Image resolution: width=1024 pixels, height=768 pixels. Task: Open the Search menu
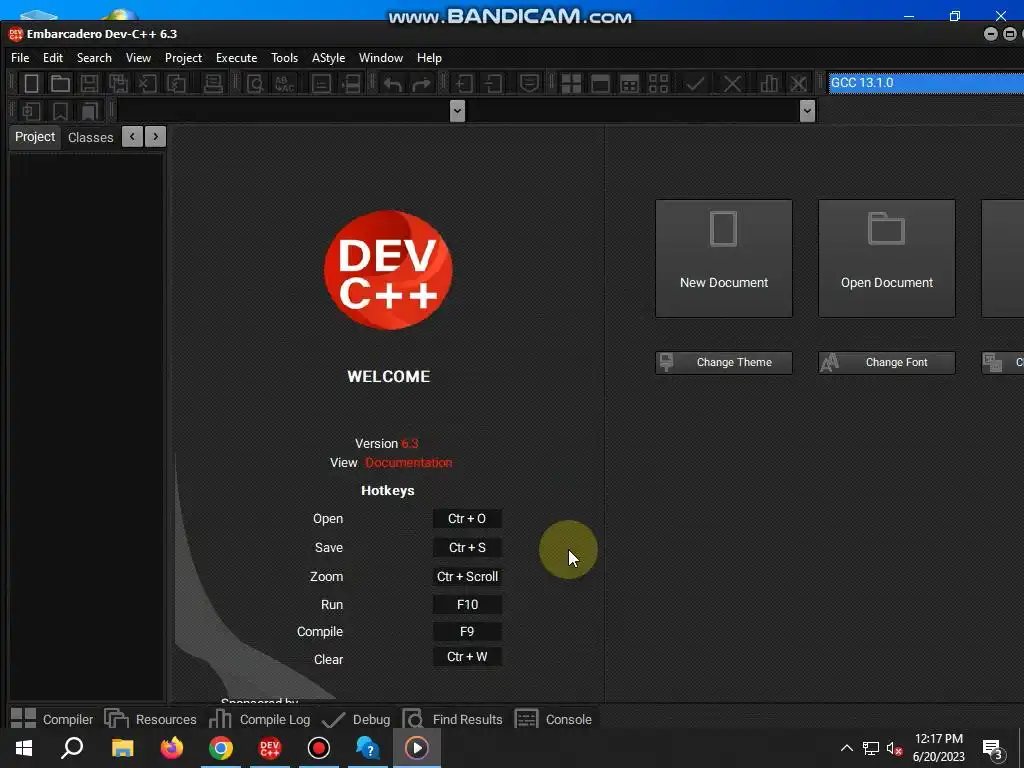click(x=94, y=57)
